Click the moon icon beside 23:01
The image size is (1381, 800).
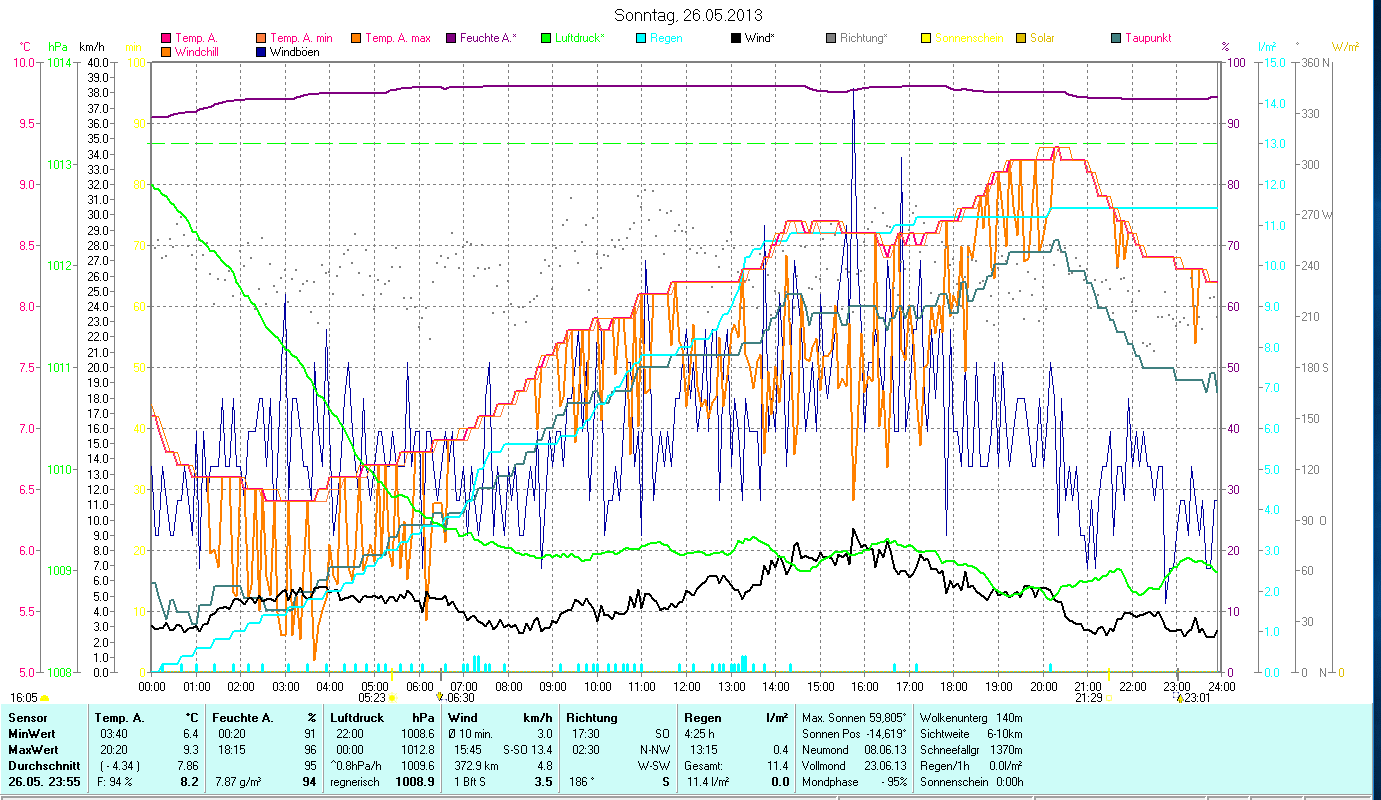tap(1180, 698)
